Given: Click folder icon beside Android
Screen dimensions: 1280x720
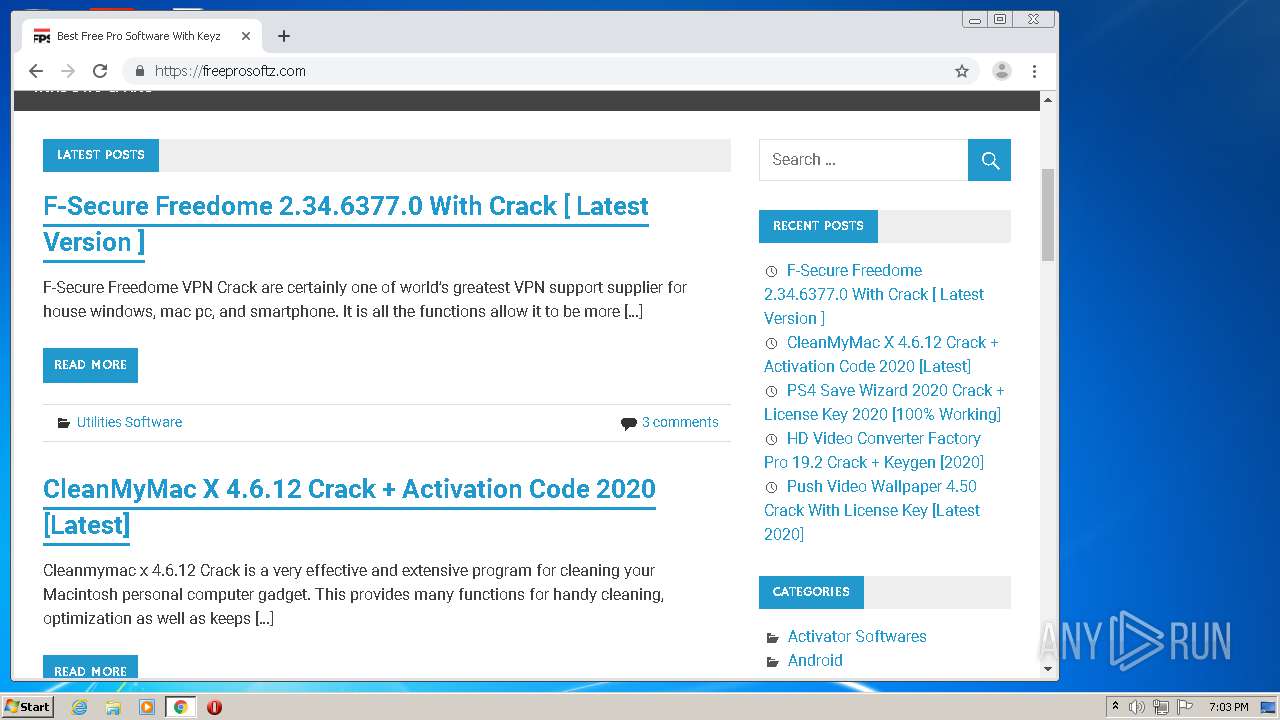Looking at the screenshot, I should point(772,662).
